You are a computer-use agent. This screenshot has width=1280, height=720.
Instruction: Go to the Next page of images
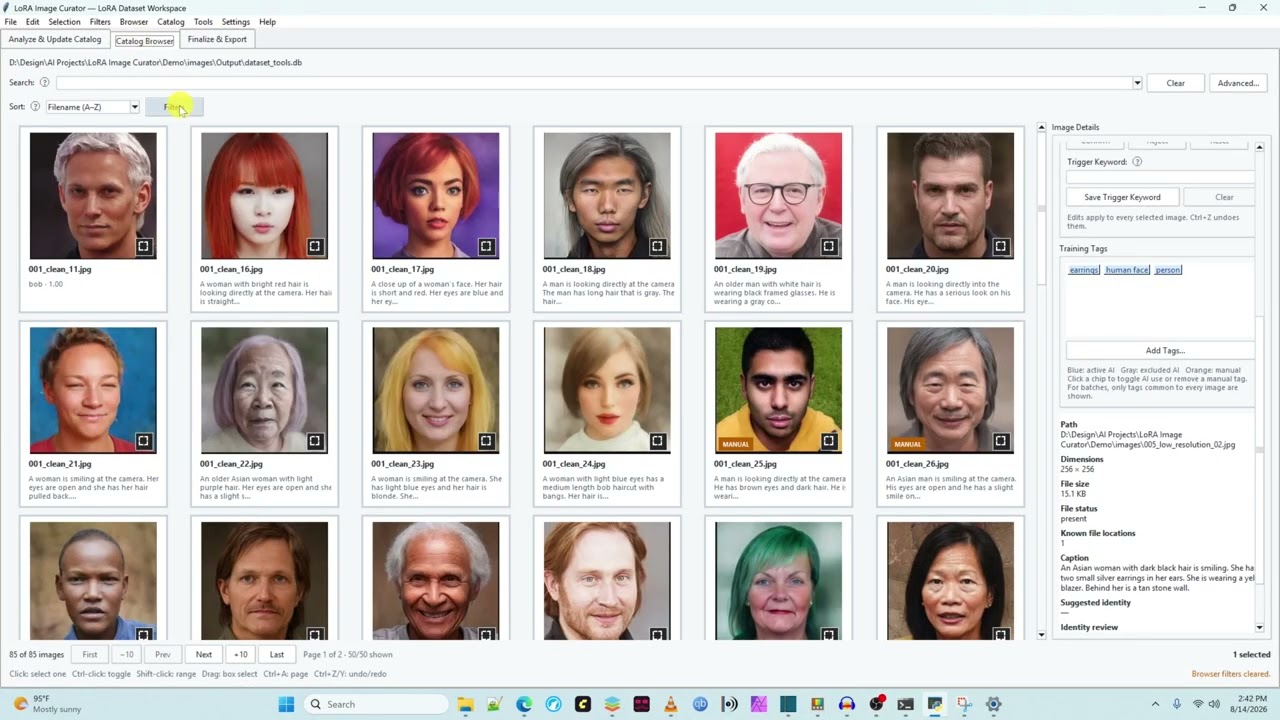pyautogui.click(x=204, y=655)
